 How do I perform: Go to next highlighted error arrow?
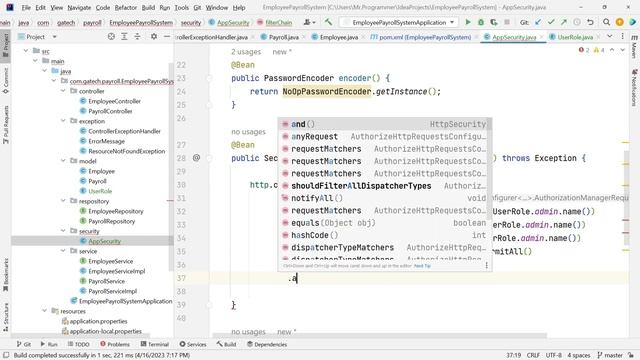click(622, 50)
